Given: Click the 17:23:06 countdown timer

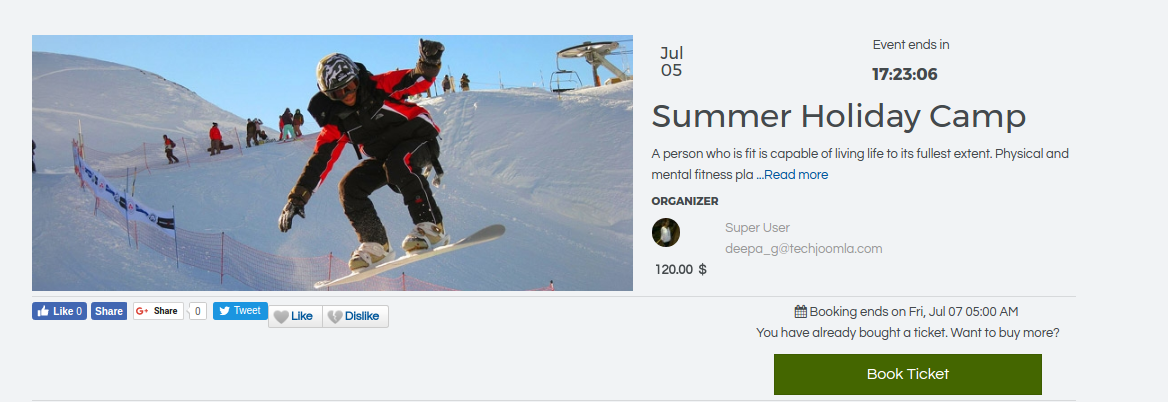Looking at the screenshot, I should pos(904,74).
